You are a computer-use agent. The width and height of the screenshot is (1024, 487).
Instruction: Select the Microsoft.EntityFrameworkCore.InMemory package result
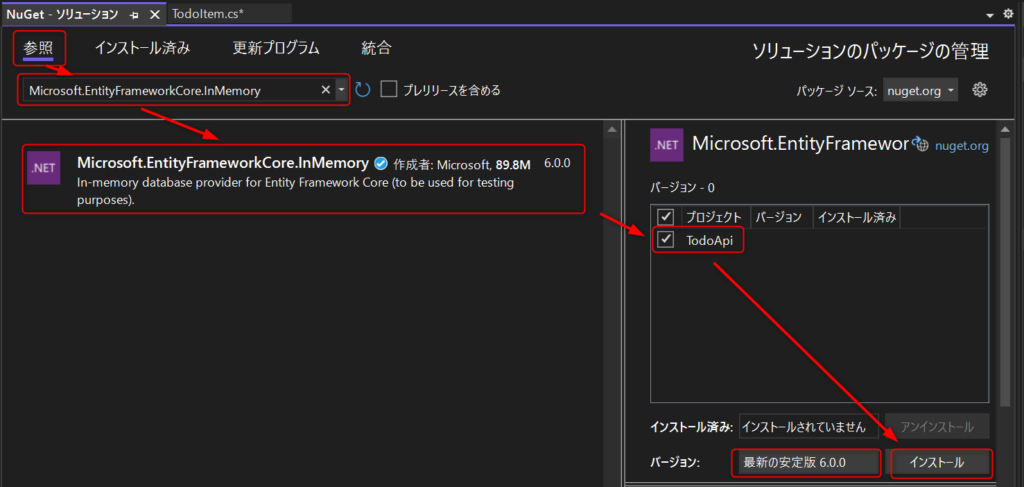point(303,179)
